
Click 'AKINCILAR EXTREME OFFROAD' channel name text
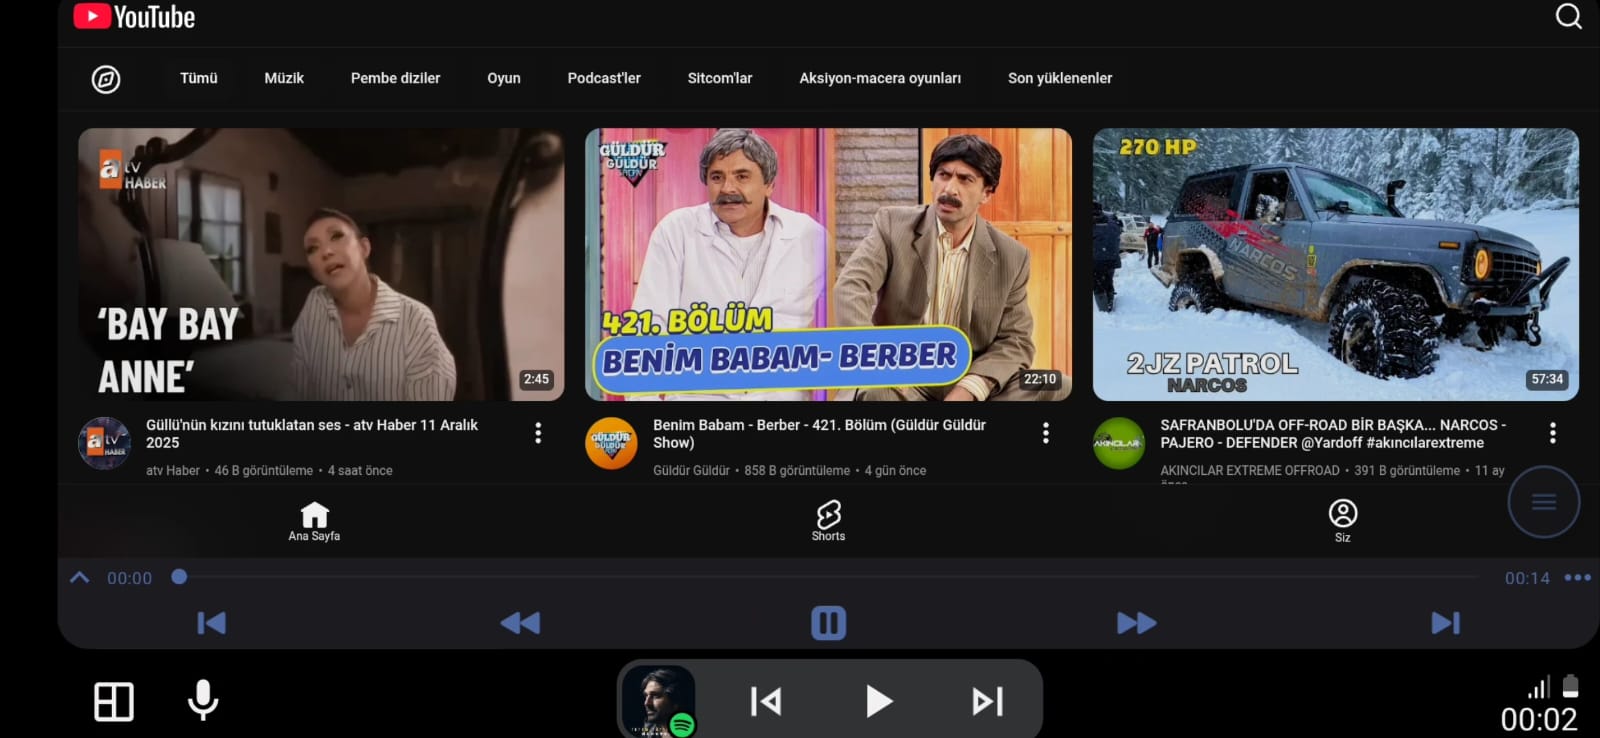click(1250, 470)
